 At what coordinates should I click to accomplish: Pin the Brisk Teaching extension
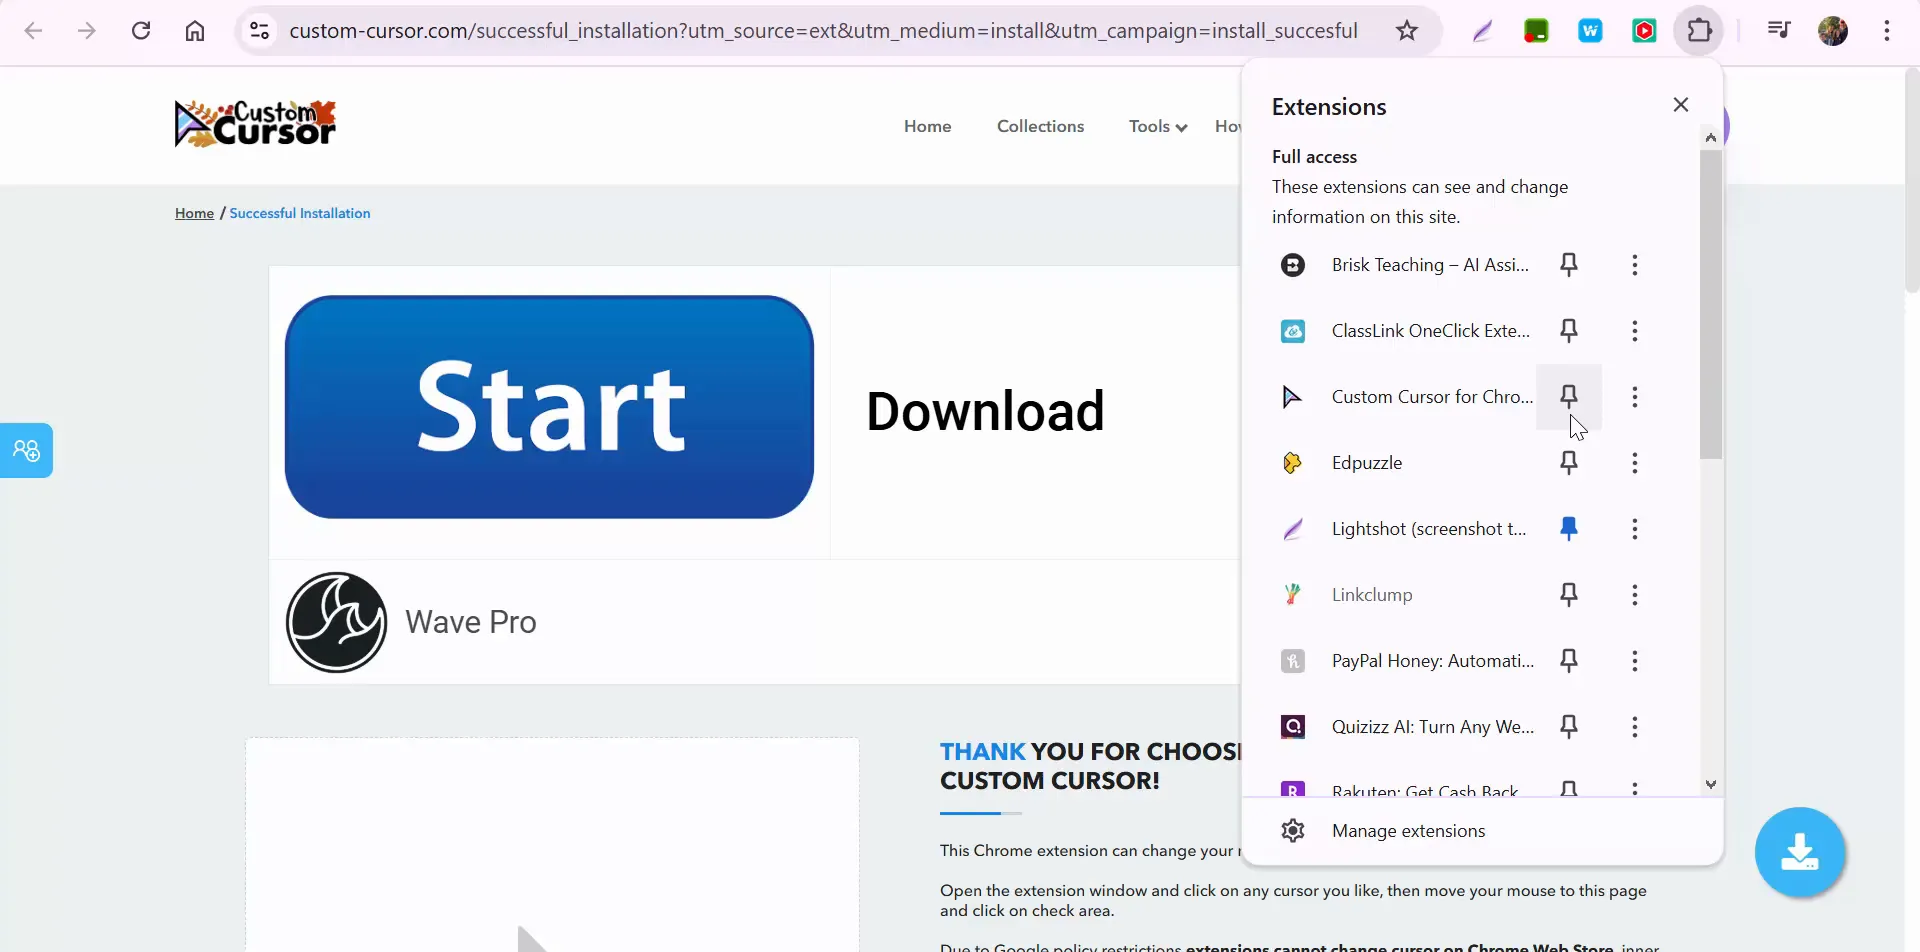coord(1569,265)
